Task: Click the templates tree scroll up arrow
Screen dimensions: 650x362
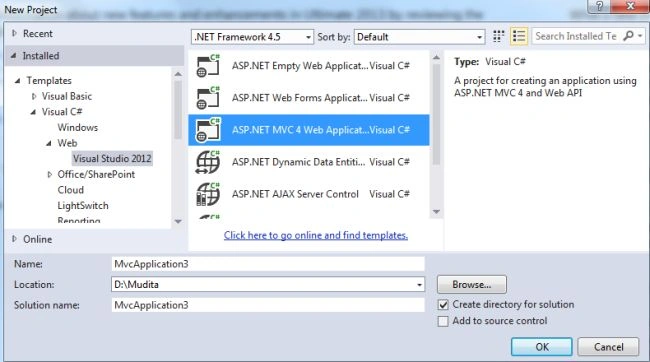Action: click(x=178, y=74)
